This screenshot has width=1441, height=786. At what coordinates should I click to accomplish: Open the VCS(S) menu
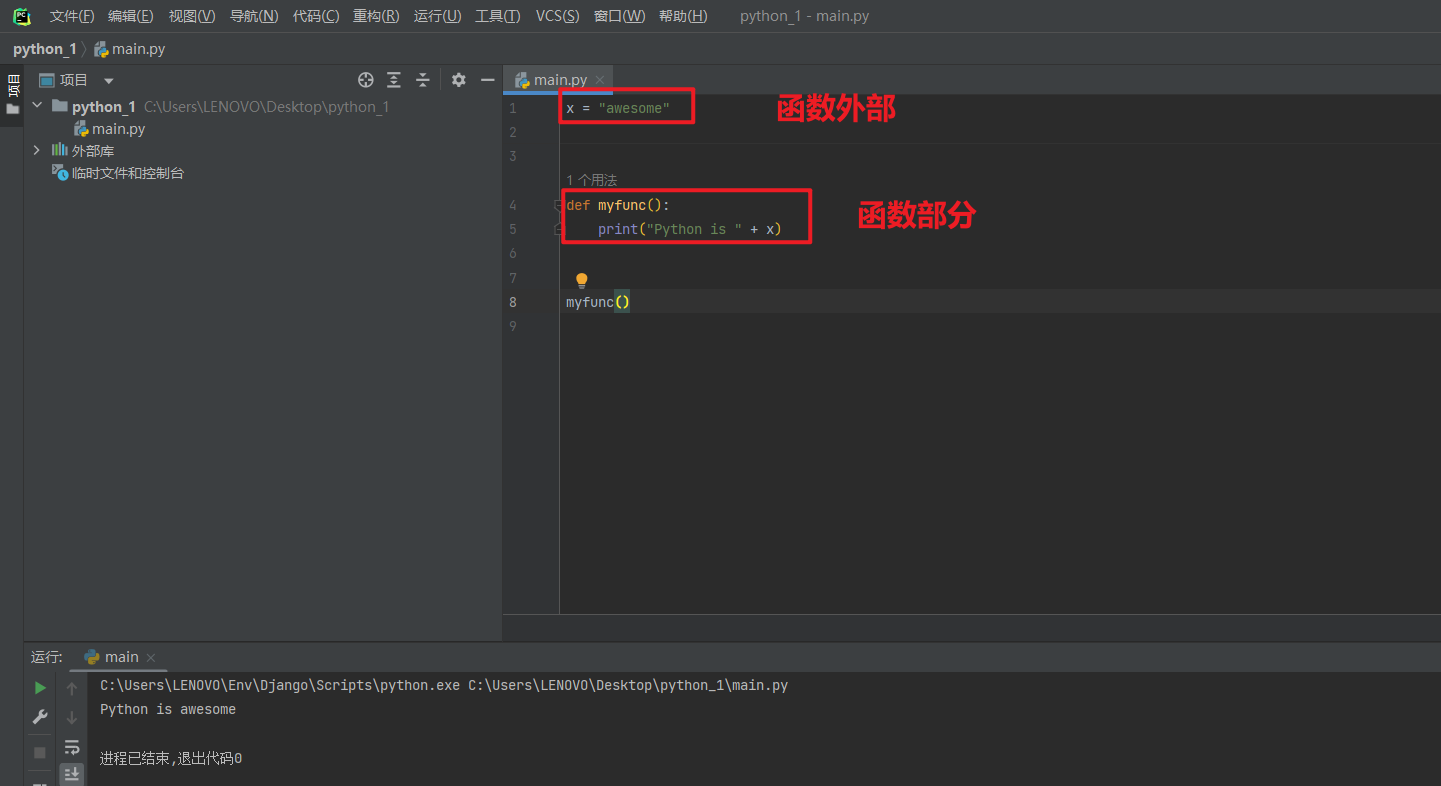click(x=557, y=16)
